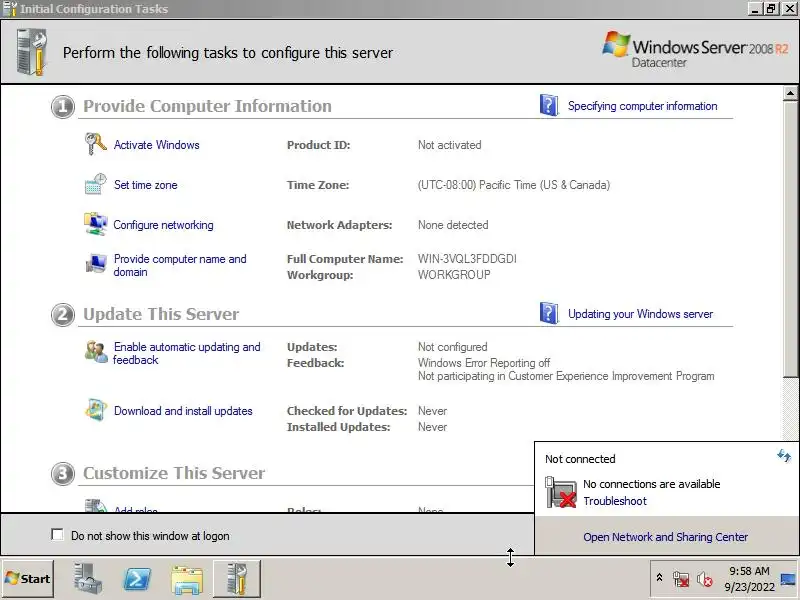Screen dimensions: 800x600
Task: Click the Update This Server heading
Action: [161, 314]
